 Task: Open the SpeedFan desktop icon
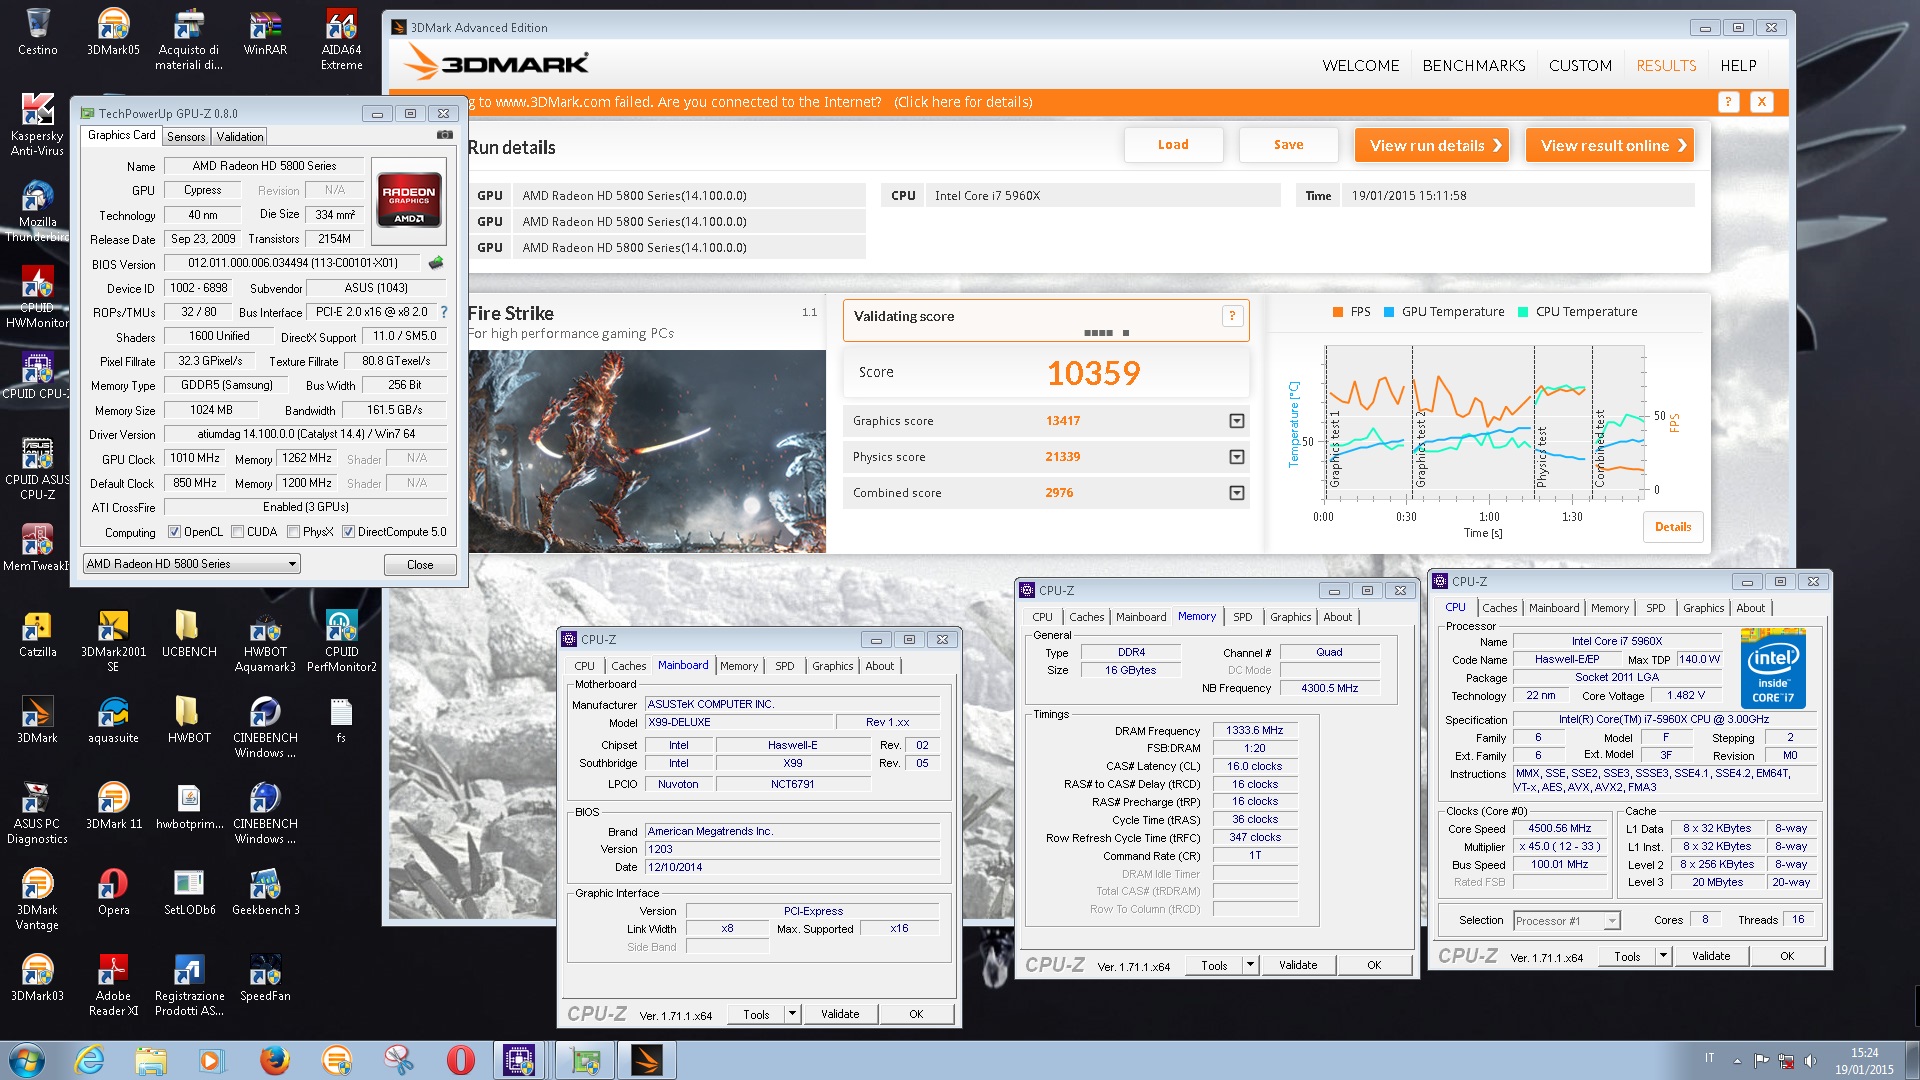click(265, 978)
